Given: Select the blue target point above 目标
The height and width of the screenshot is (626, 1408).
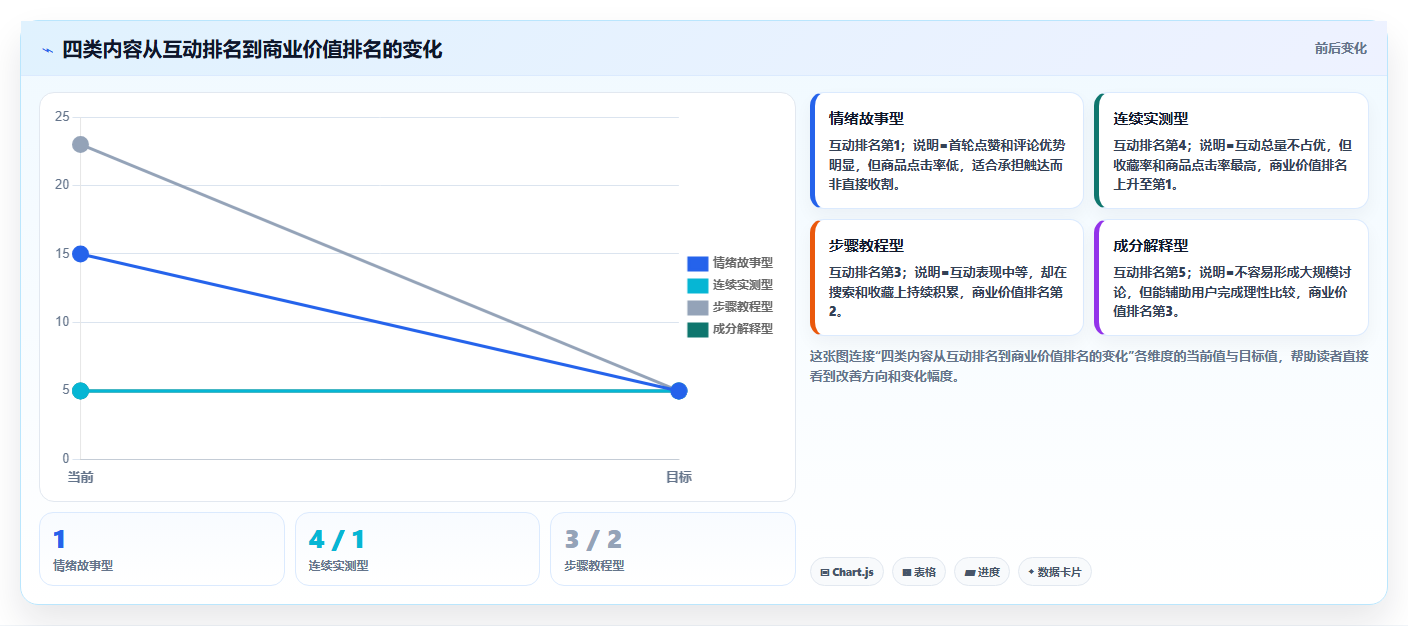Looking at the screenshot, I should 679,390.
